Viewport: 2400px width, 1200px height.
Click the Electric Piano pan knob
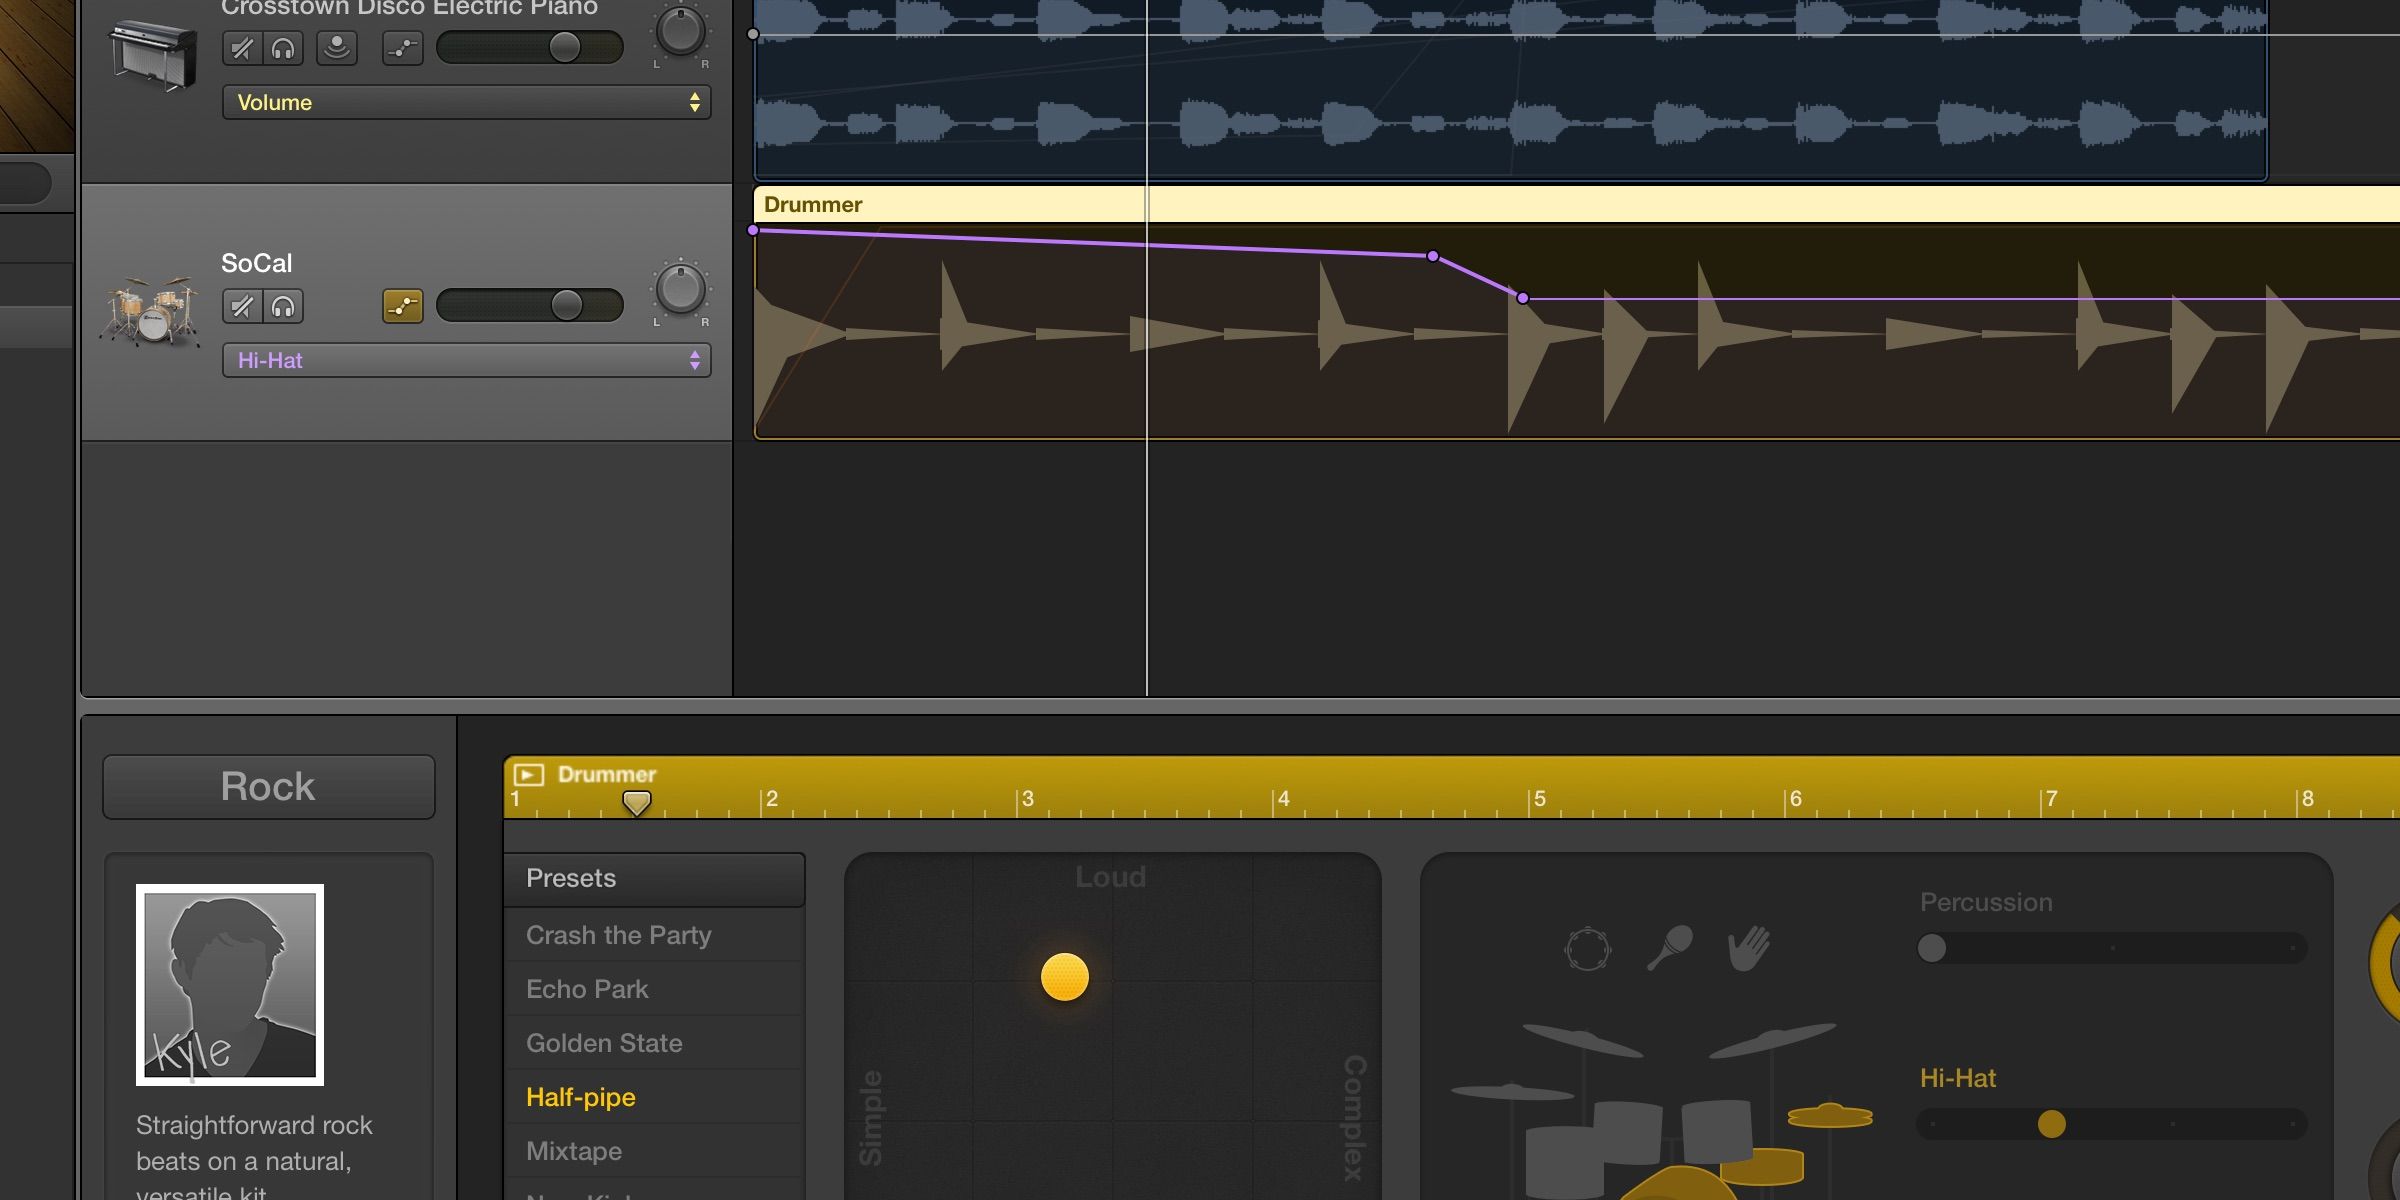681,30
